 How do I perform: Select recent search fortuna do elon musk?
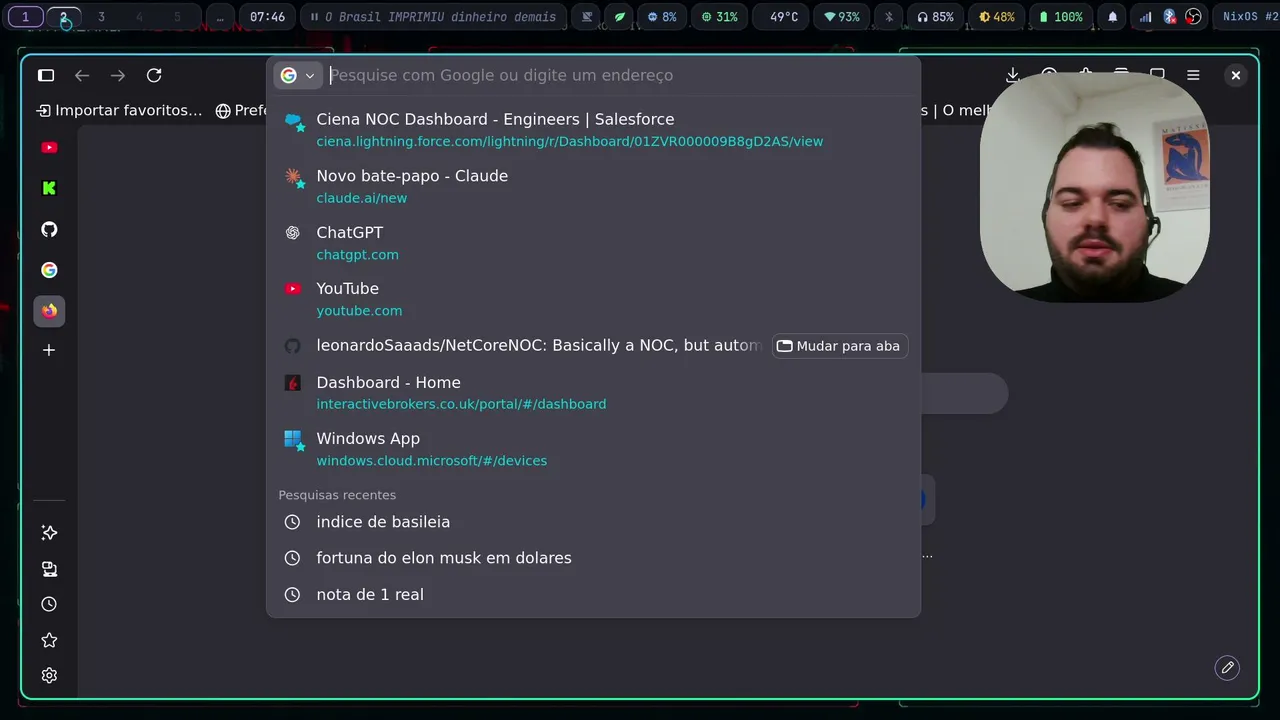pos(593,558)
